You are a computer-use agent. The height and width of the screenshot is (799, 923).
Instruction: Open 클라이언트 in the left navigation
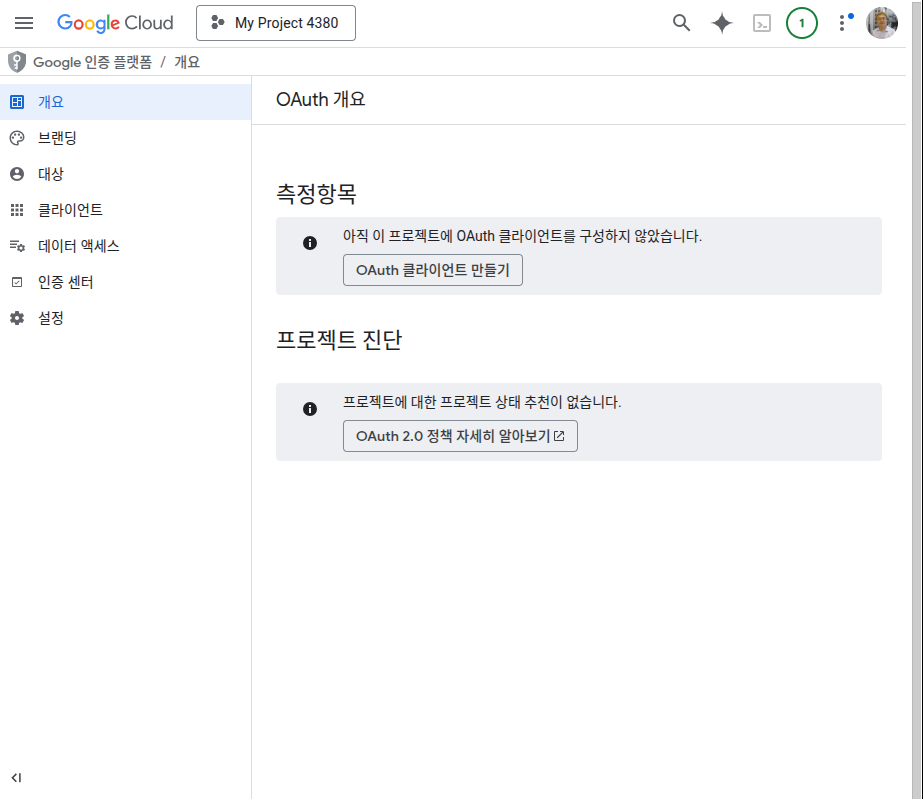click(x=70, y=210)
